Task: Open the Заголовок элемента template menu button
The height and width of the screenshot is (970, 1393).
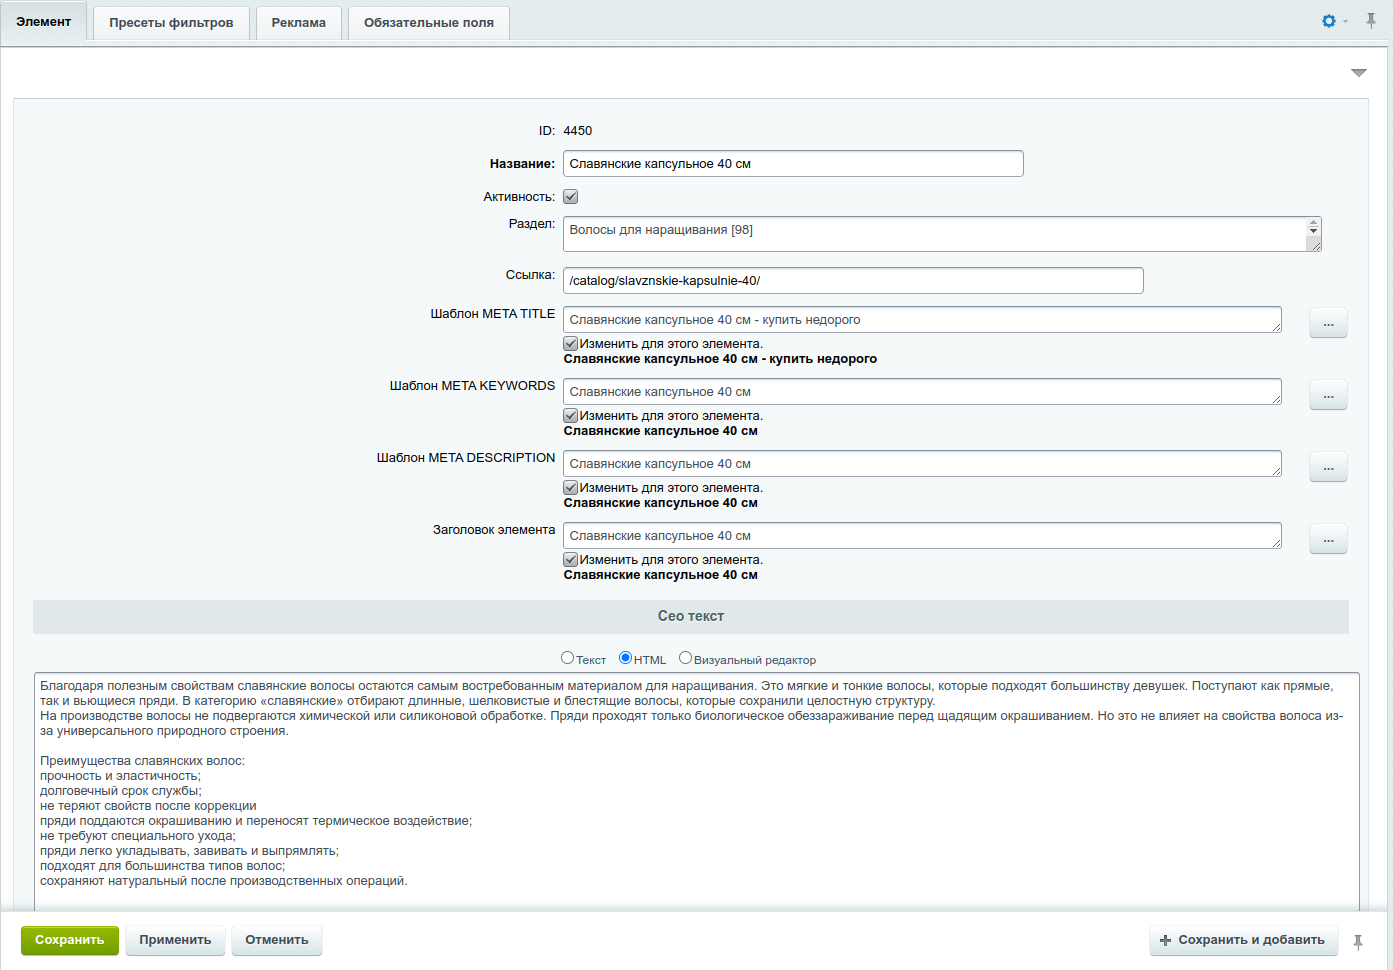Action: 1328,539
